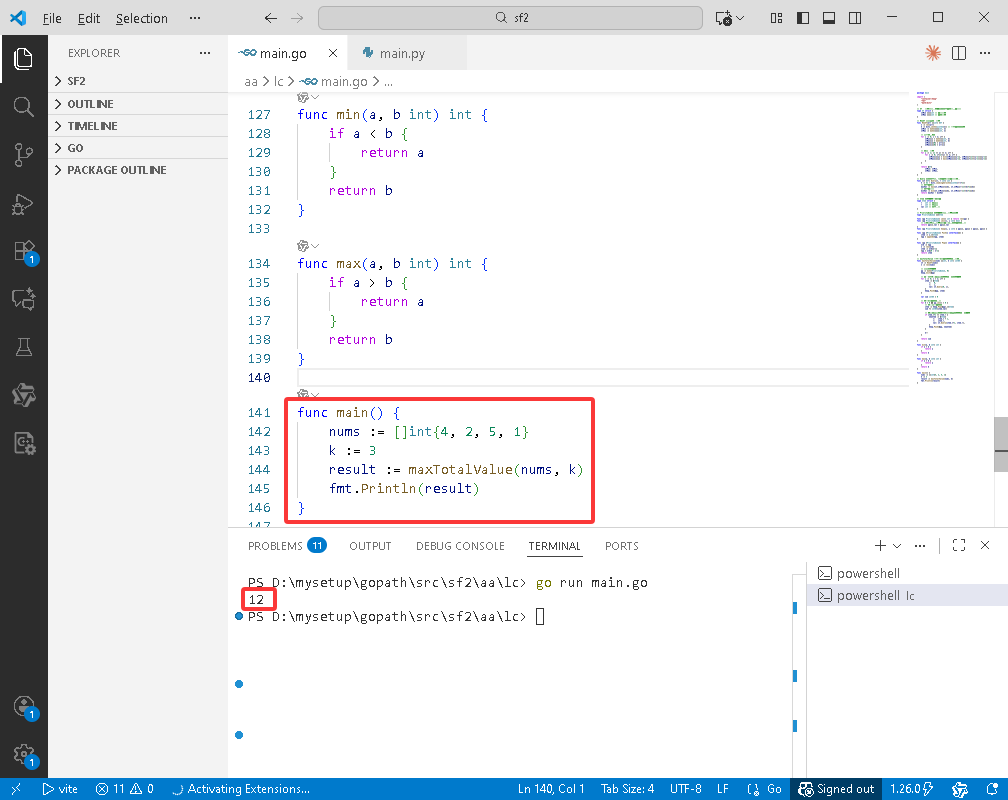Click the Signed out status item

(x=836, y=789)
